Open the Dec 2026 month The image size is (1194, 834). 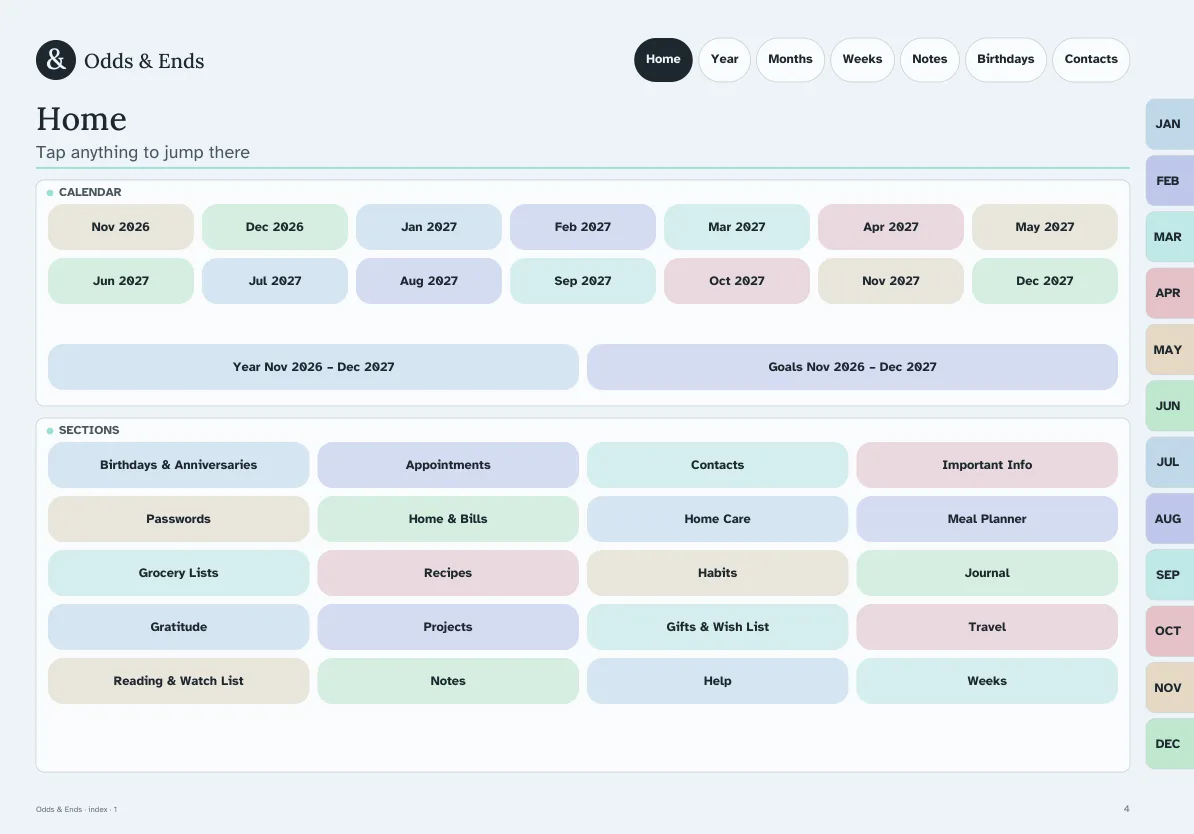pyautogui.click(x=275, y=227)
